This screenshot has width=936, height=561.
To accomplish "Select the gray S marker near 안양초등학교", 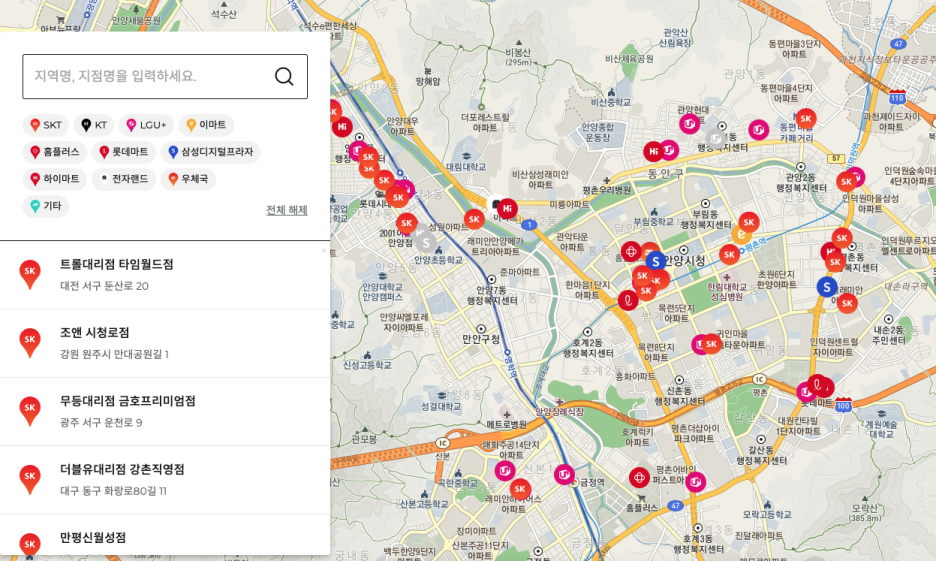I will (426, 242).
